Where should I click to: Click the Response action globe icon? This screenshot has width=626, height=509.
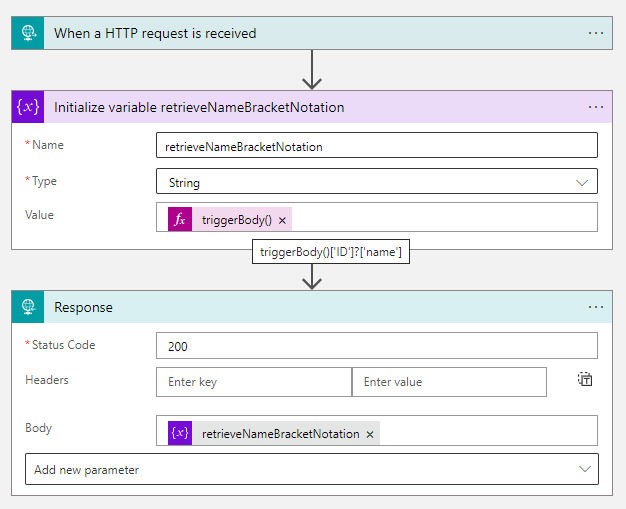28,307
